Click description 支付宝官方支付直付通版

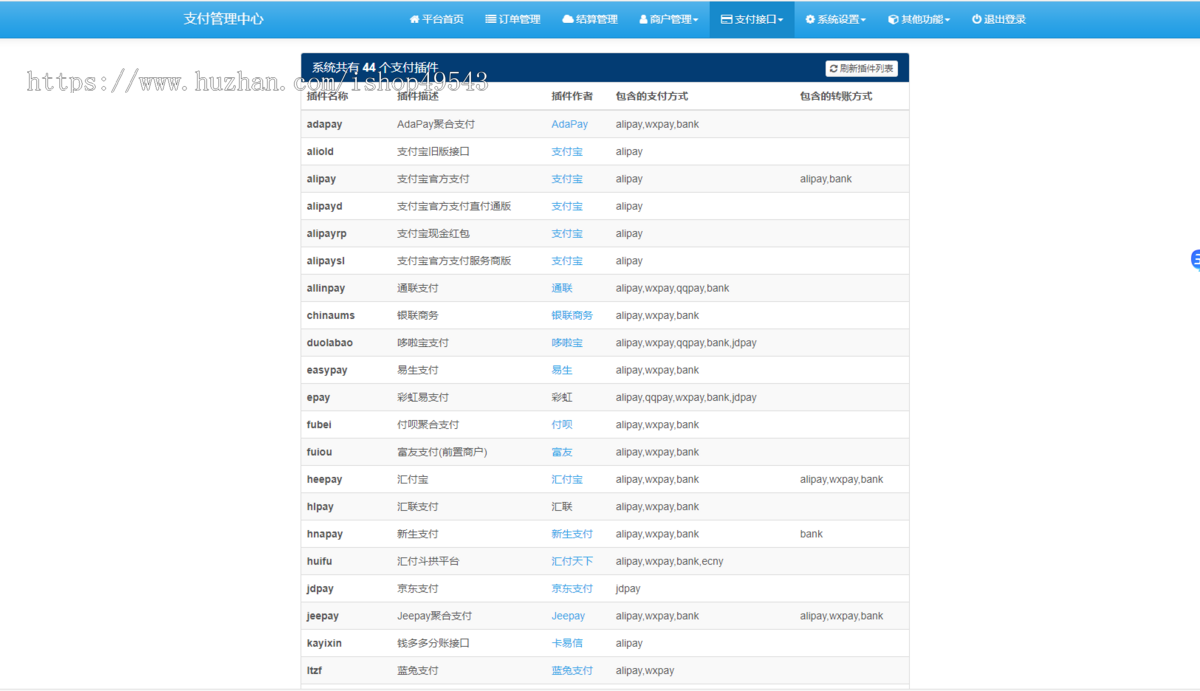coord(454,207)
